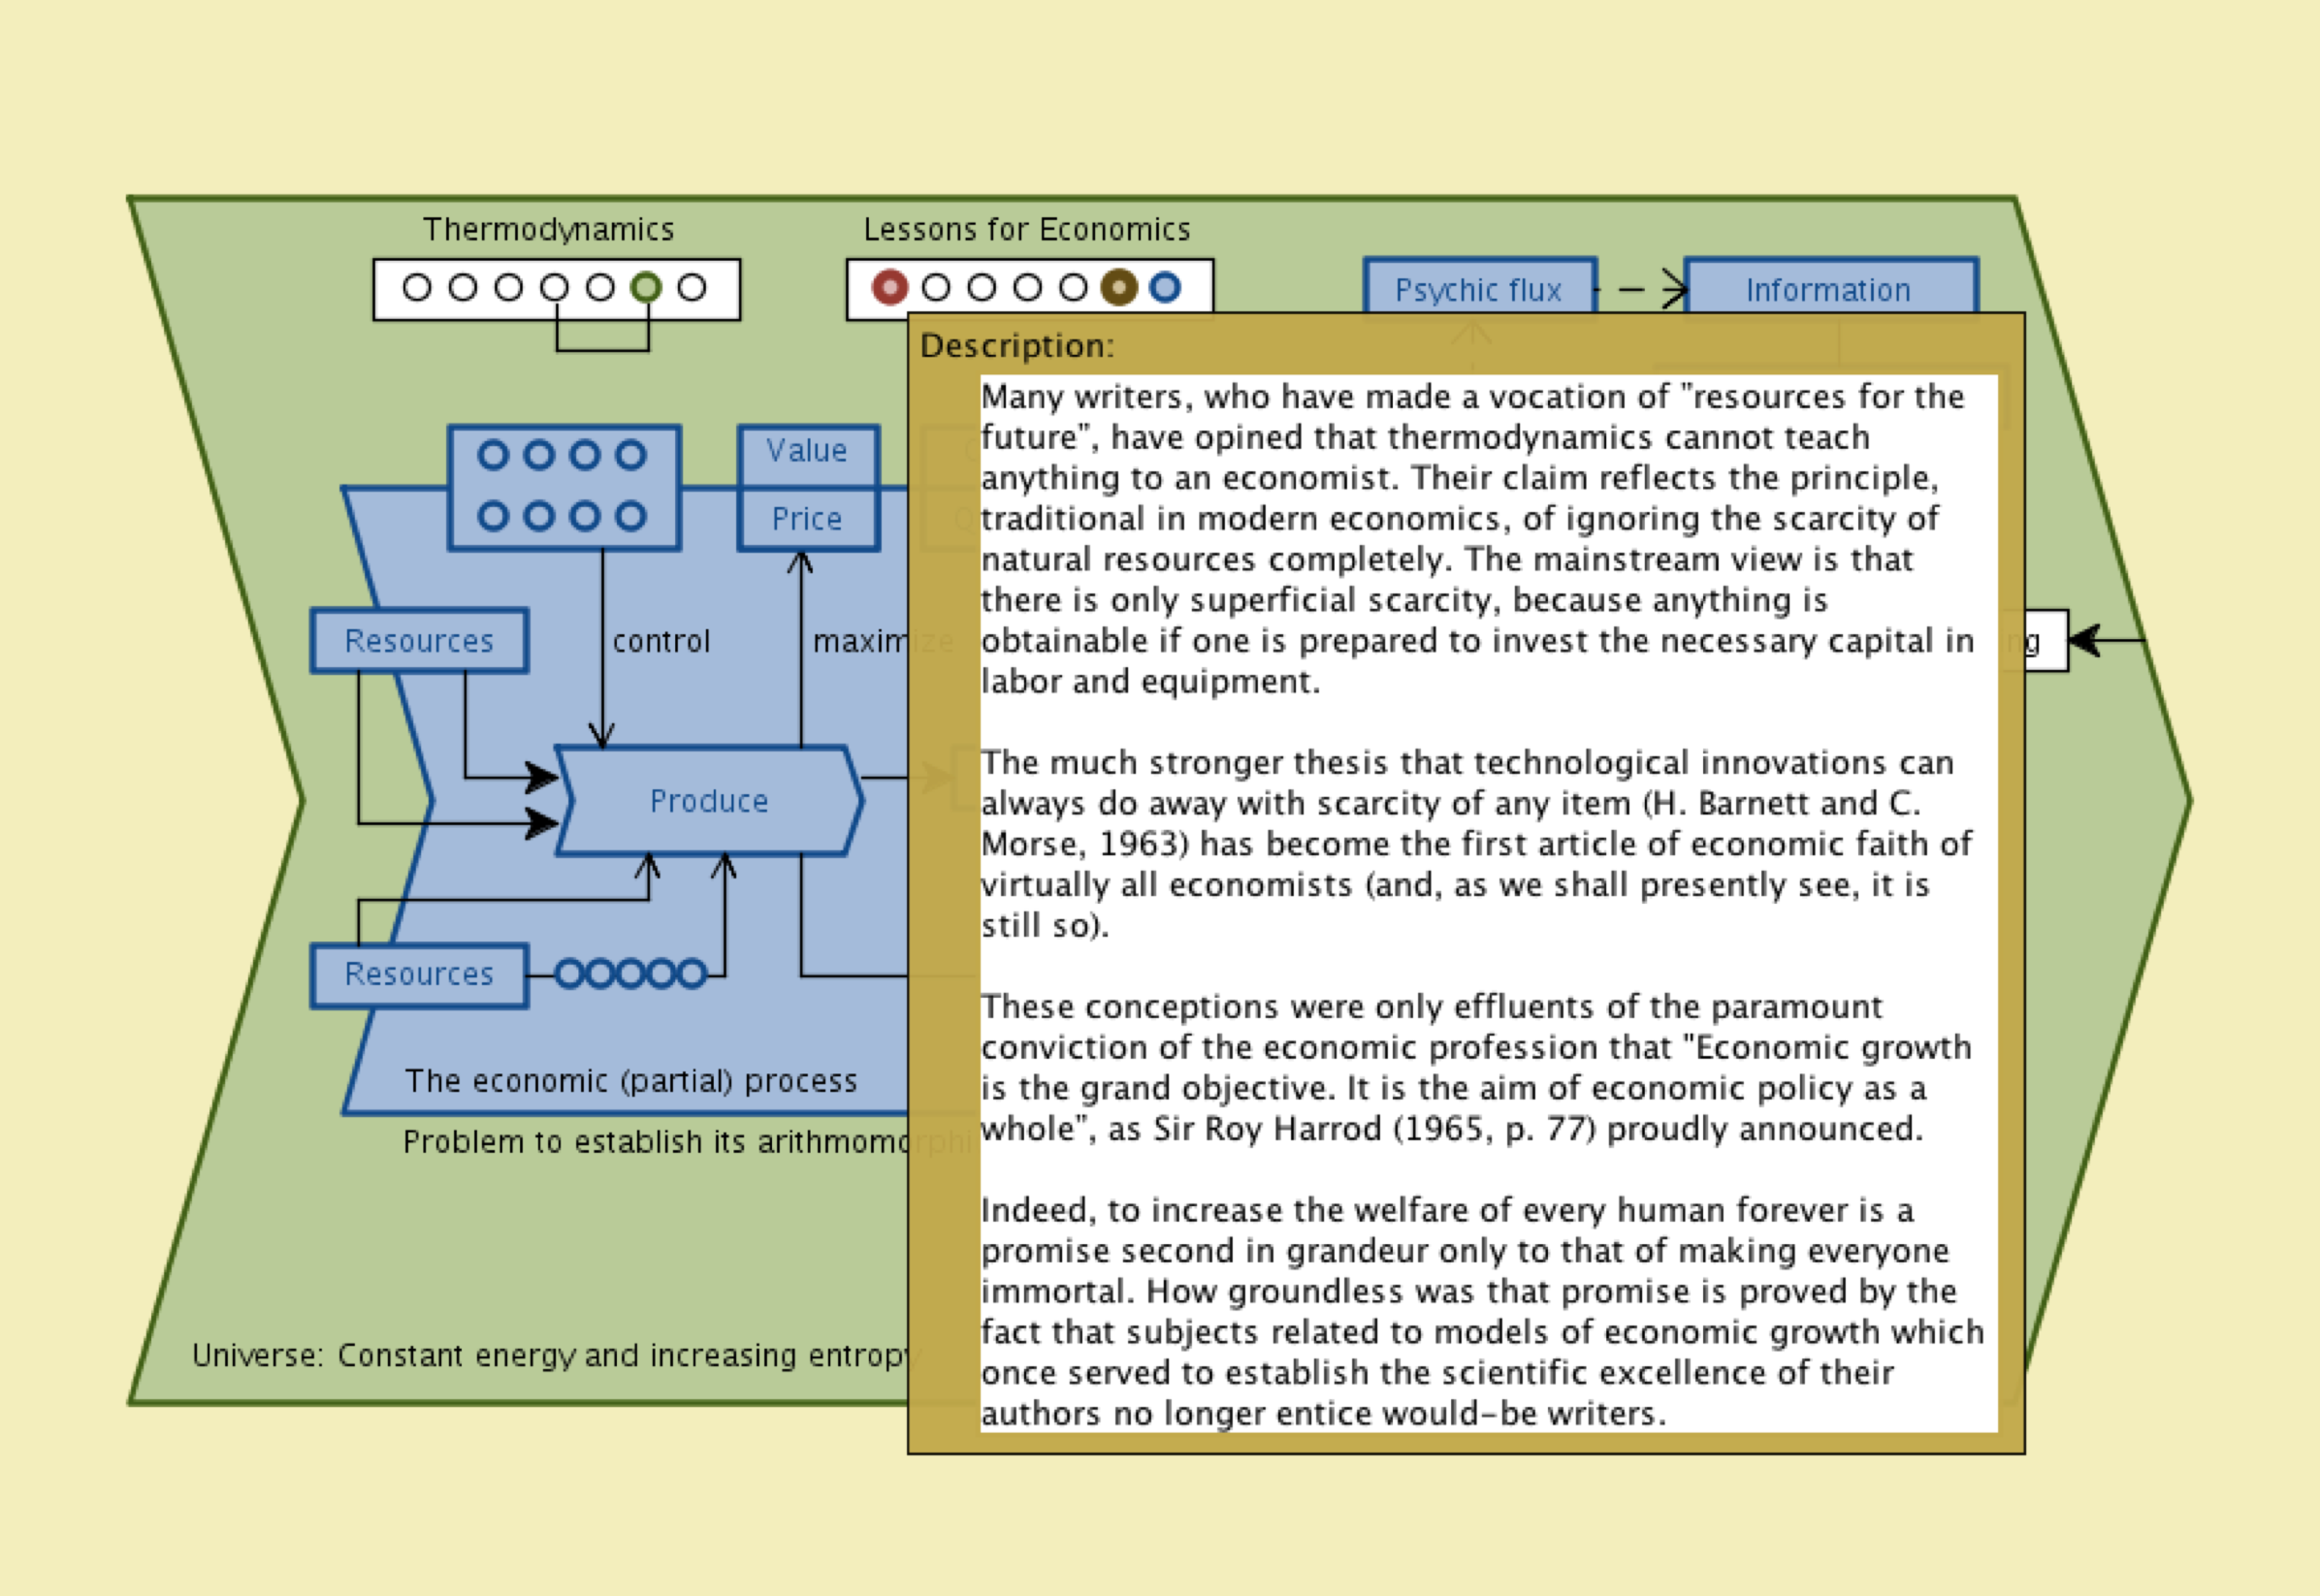Click the second circle in Lessons for Economics
Image resolution: width=2320 pixels, height=1596 pixels.
coord(935,288)
